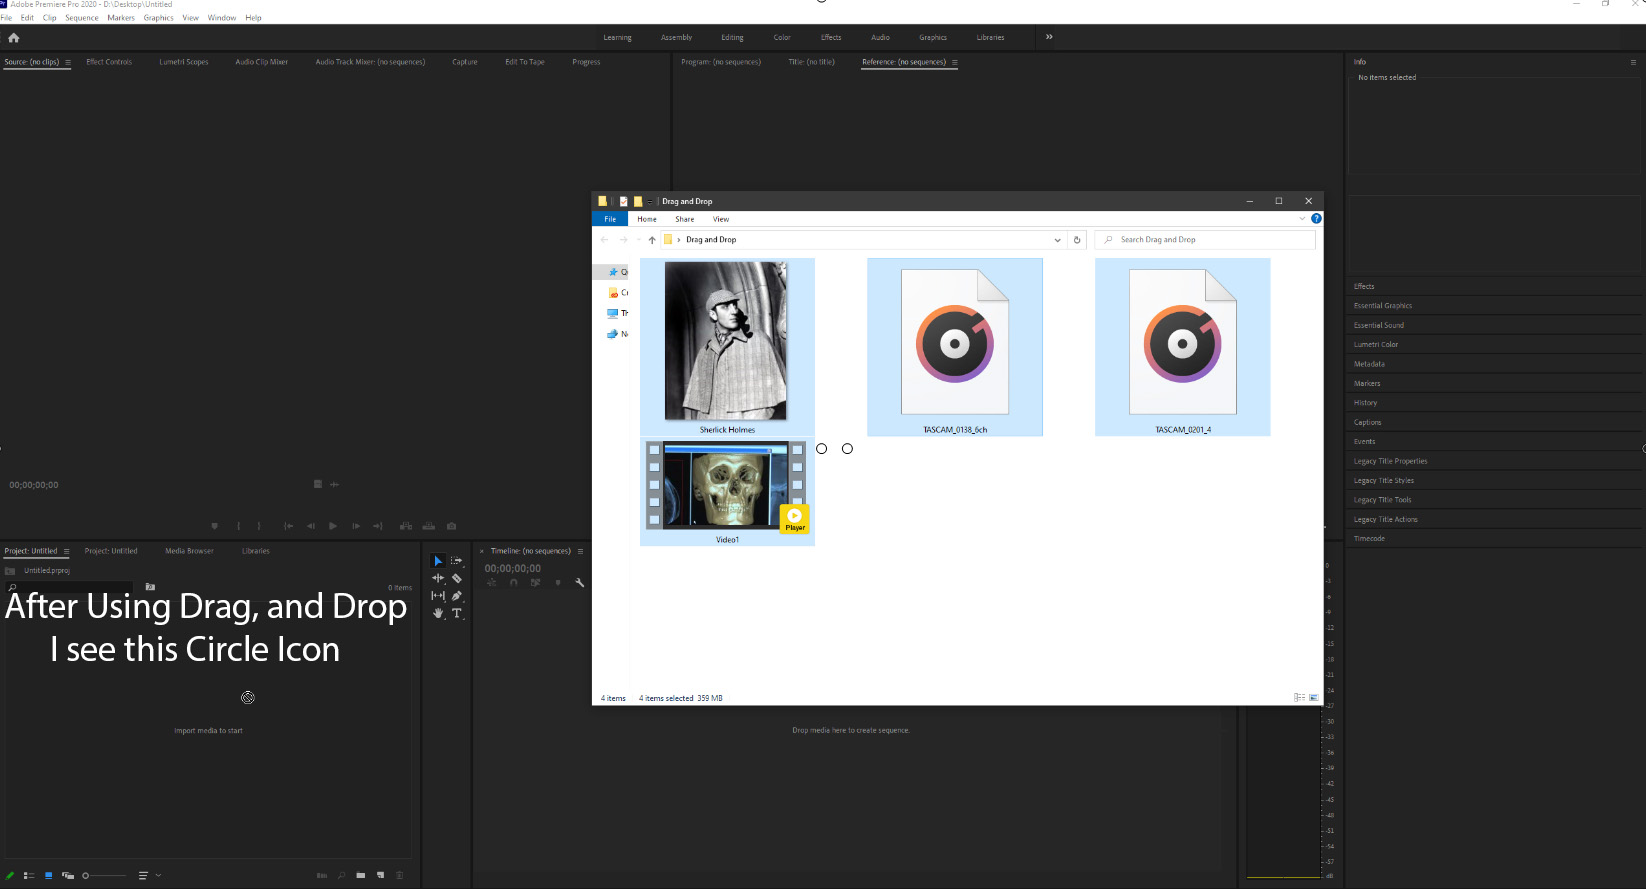Select the Razor tool
The image size is (1646, 889).
457,578
